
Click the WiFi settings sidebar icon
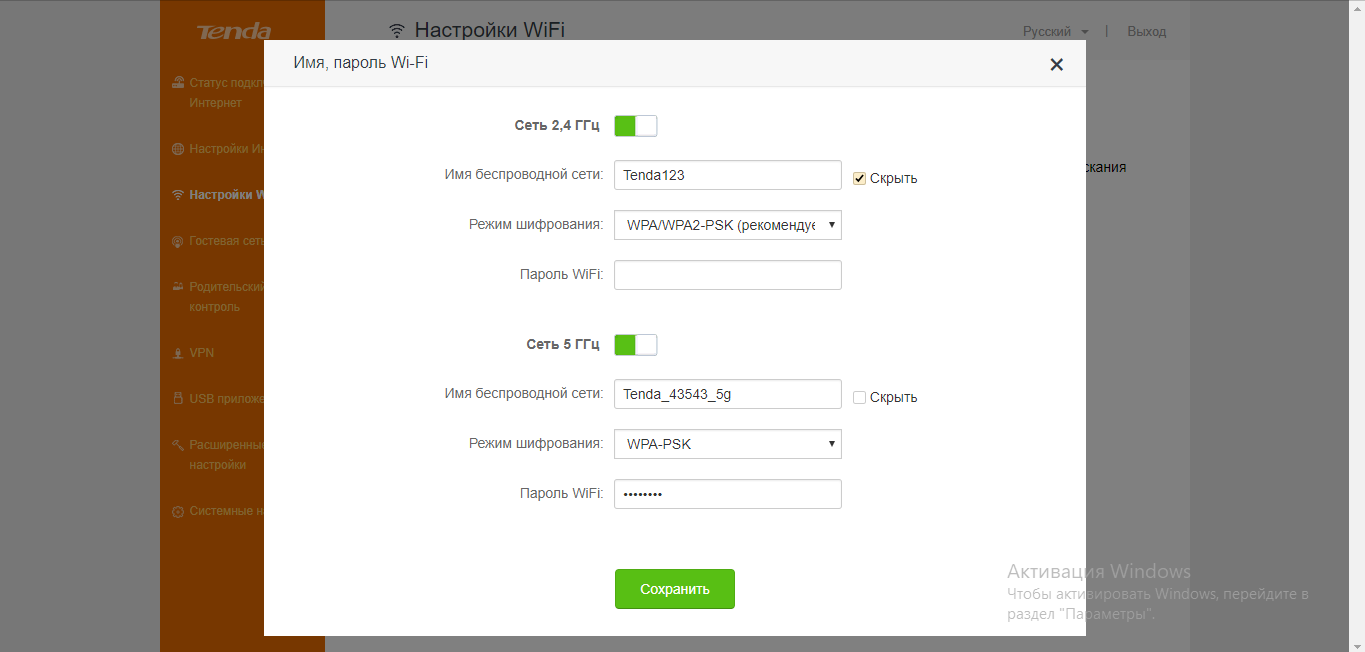[x=178, y=195]
